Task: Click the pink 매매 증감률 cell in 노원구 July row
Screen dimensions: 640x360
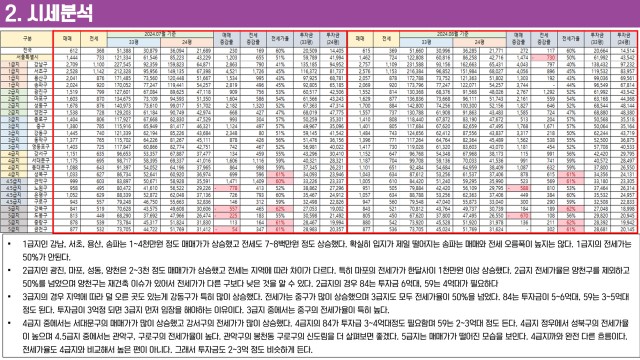Action: (227, 188)
